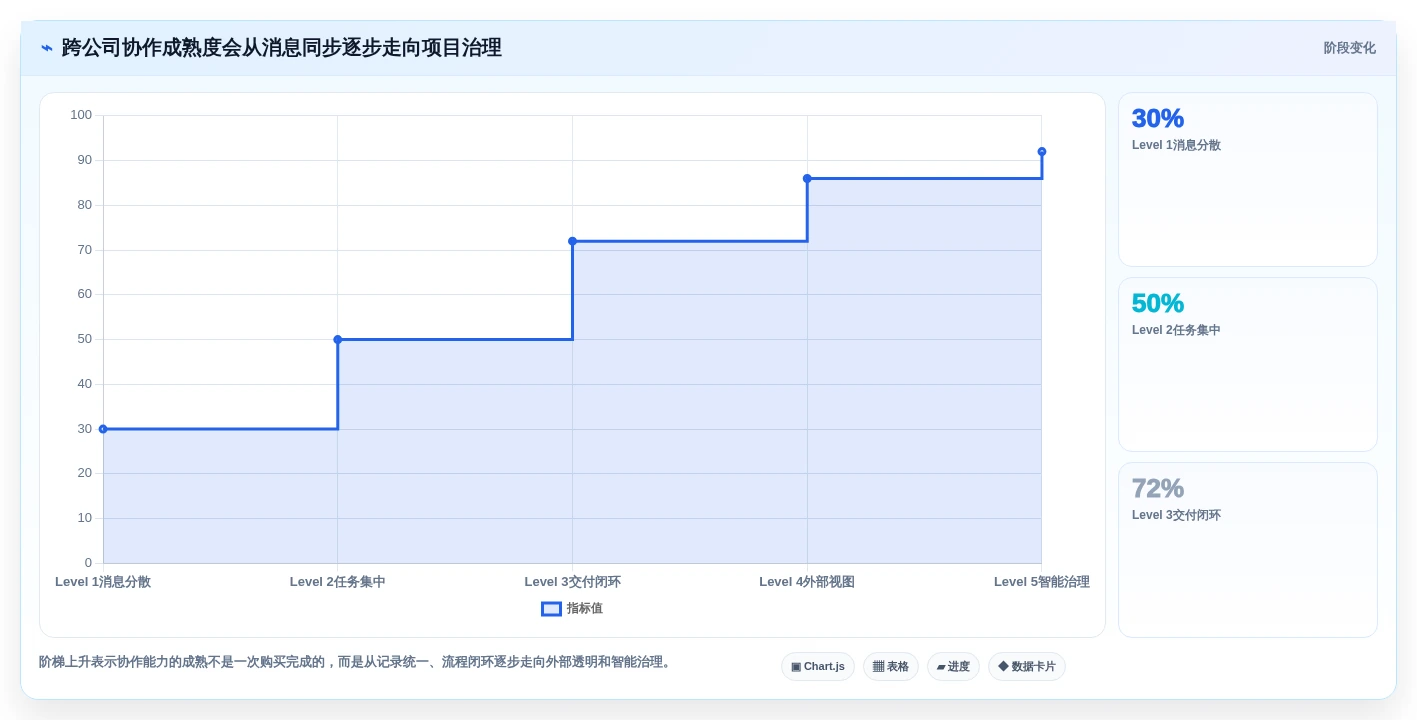1417x720 pixels.
Task: Click the data point at Level 1消息分散
Action: tap(103, 429)
